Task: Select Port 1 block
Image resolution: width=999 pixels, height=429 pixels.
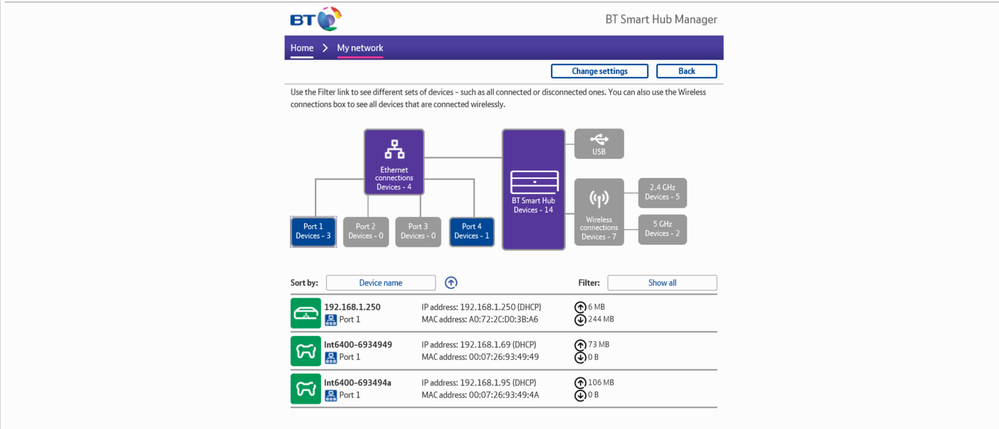Action: point(313,231)
